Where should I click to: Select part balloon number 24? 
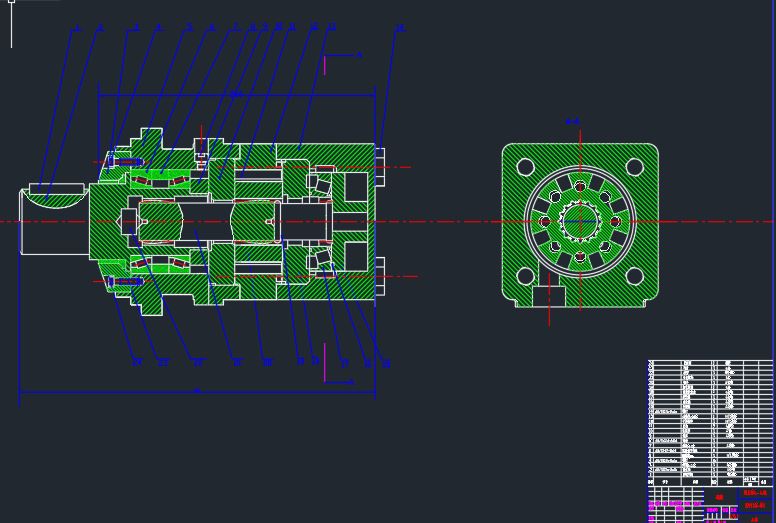[137, 363]
